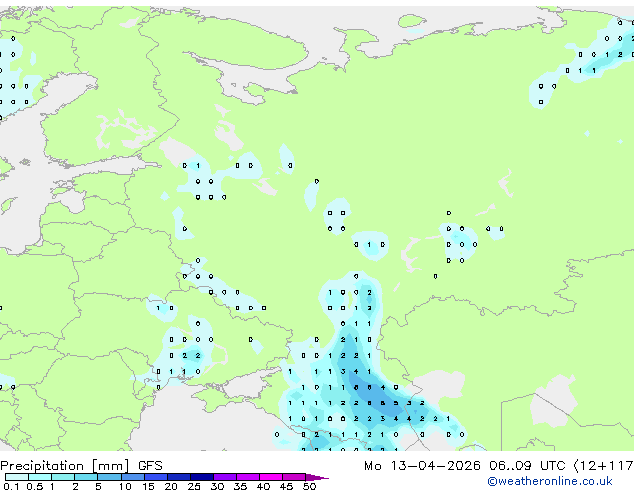This screenshot has height=490, width=634.
Task: Click the 40 to 45 magenta swatch
Action: (271, 477)
